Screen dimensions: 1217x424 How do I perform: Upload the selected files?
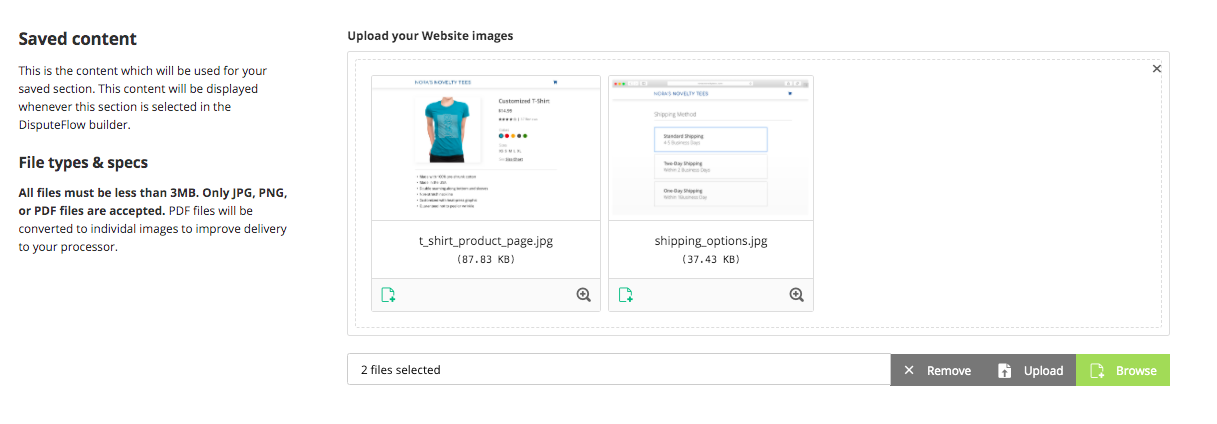coord(1030,371)
